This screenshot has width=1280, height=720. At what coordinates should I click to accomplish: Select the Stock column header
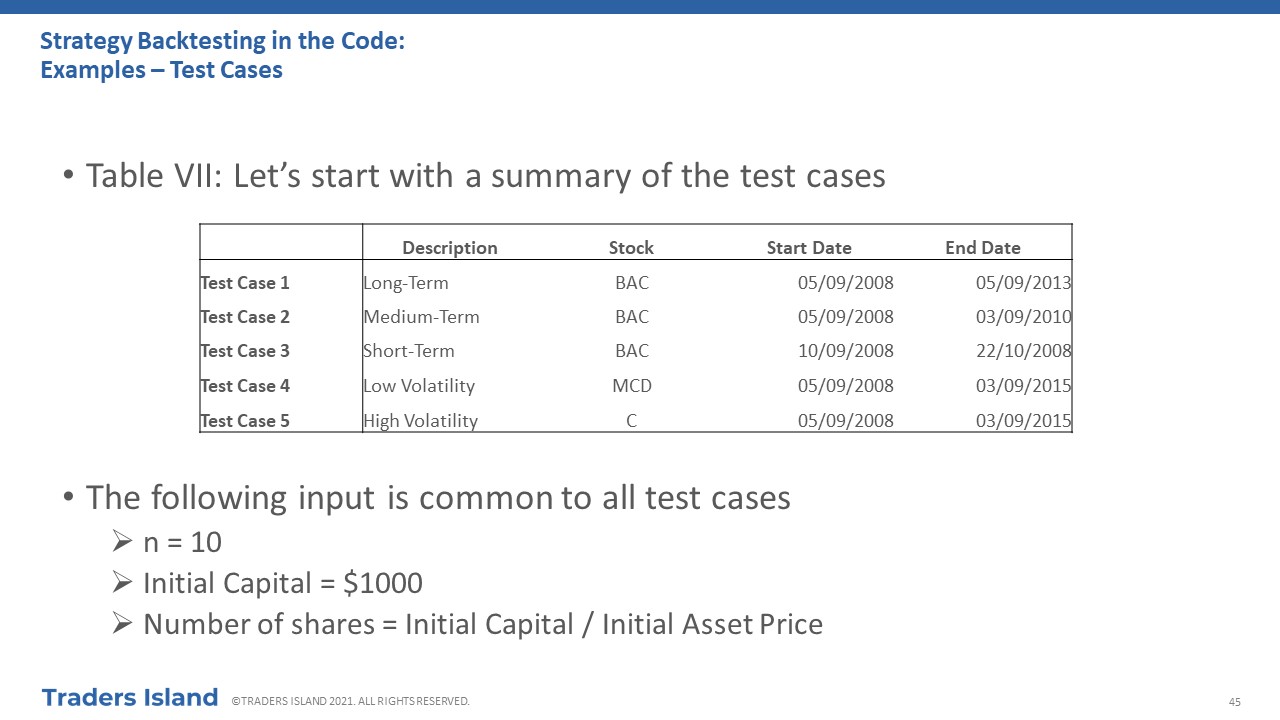coord(631,248)
